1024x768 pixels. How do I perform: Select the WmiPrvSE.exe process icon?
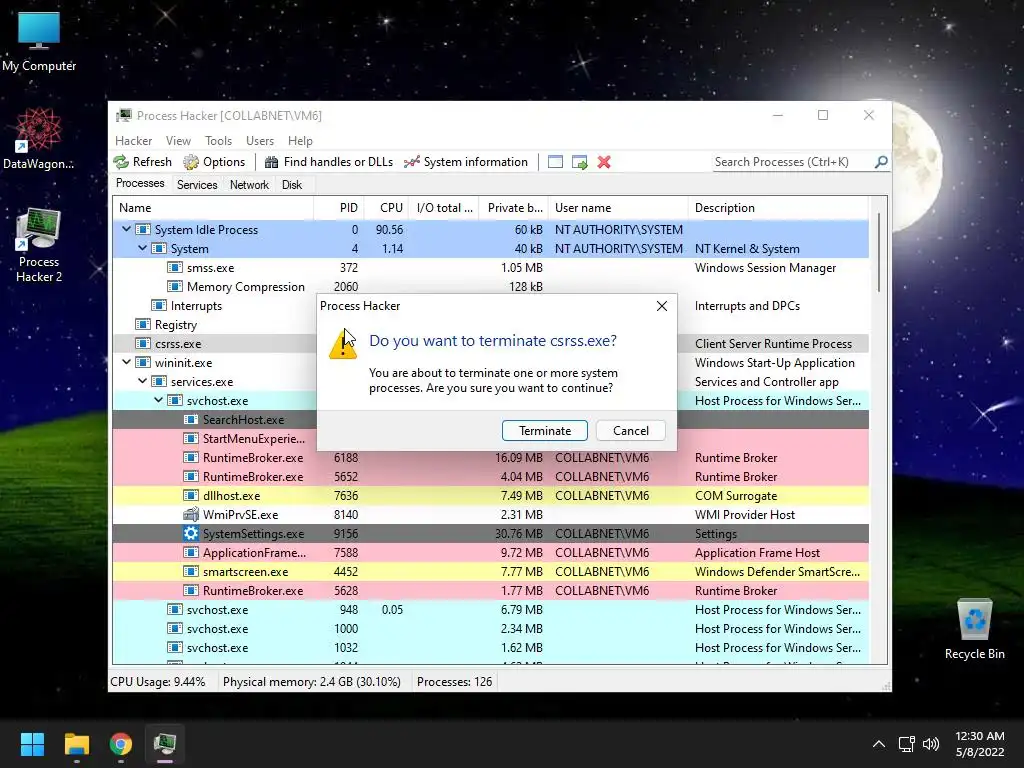coord(191,515)
